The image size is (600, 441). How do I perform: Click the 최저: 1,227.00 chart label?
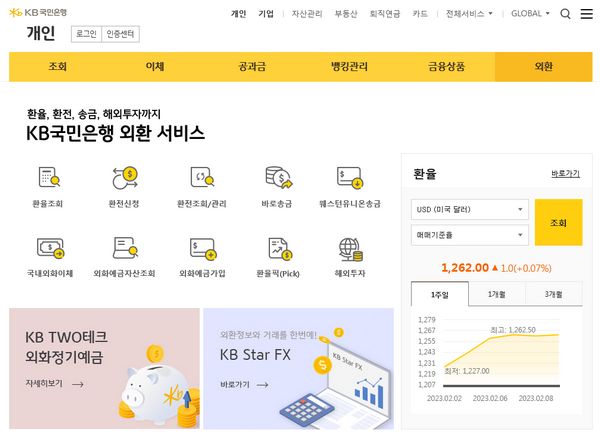[467, 371]
